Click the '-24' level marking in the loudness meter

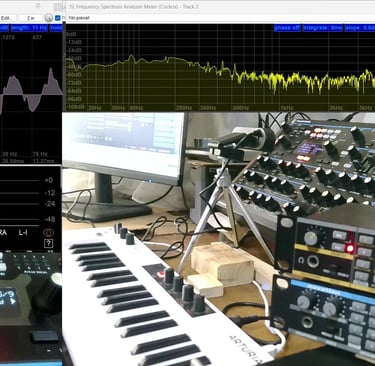(x=50, y=204)
